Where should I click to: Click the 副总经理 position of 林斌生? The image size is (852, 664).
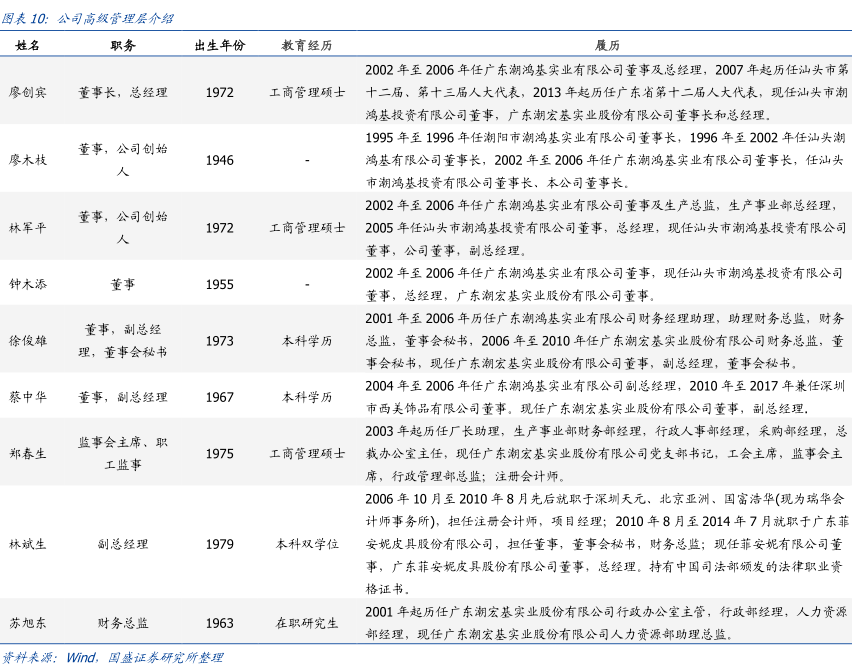click(123, 544)
